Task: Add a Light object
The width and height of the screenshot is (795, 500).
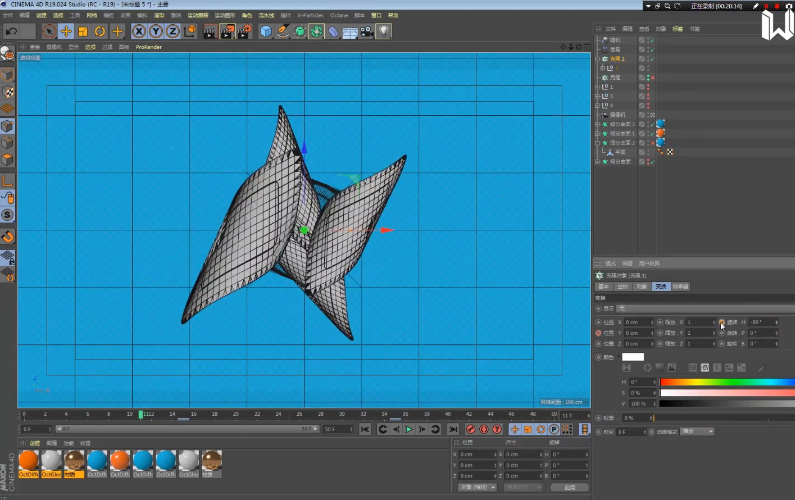Action: [384, 31]
